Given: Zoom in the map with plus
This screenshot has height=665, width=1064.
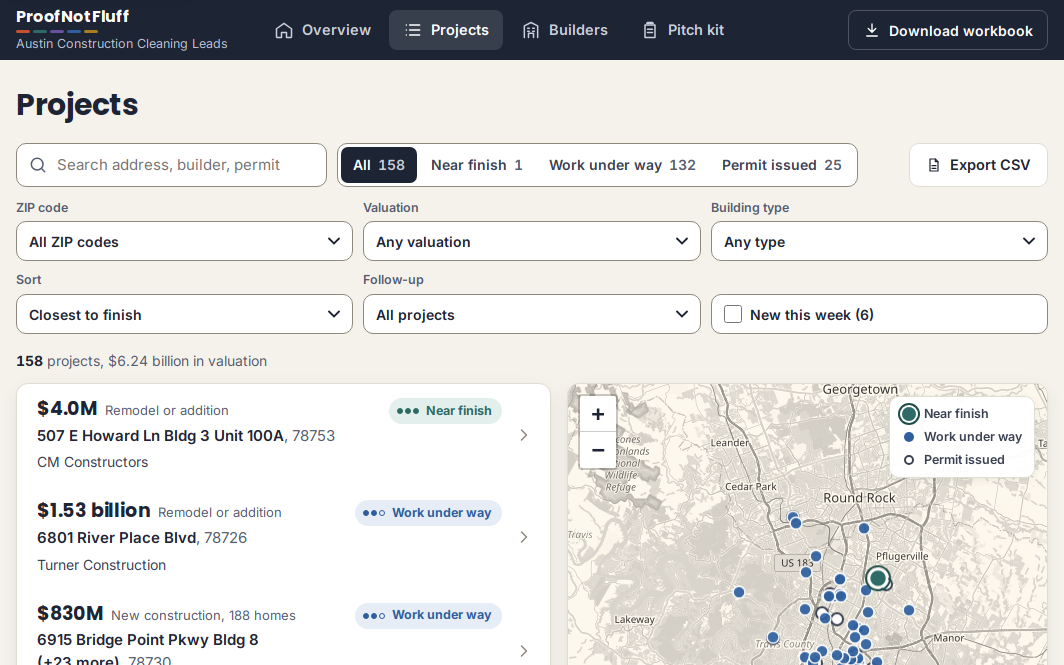Looking at the screenshot, I should pos(598,414).
